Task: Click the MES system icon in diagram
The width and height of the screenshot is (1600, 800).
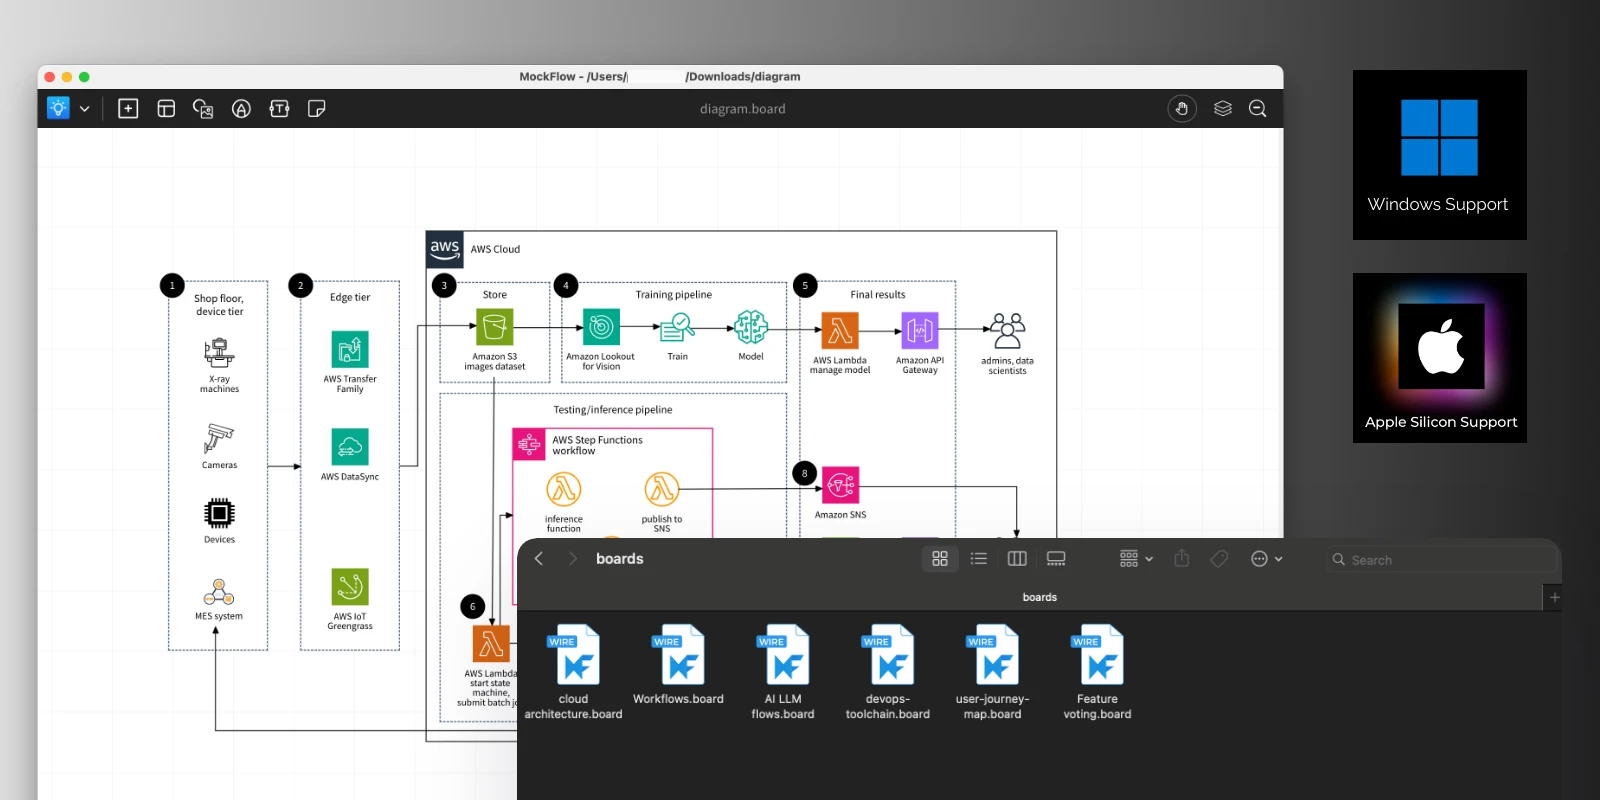Action: [219, 592]
